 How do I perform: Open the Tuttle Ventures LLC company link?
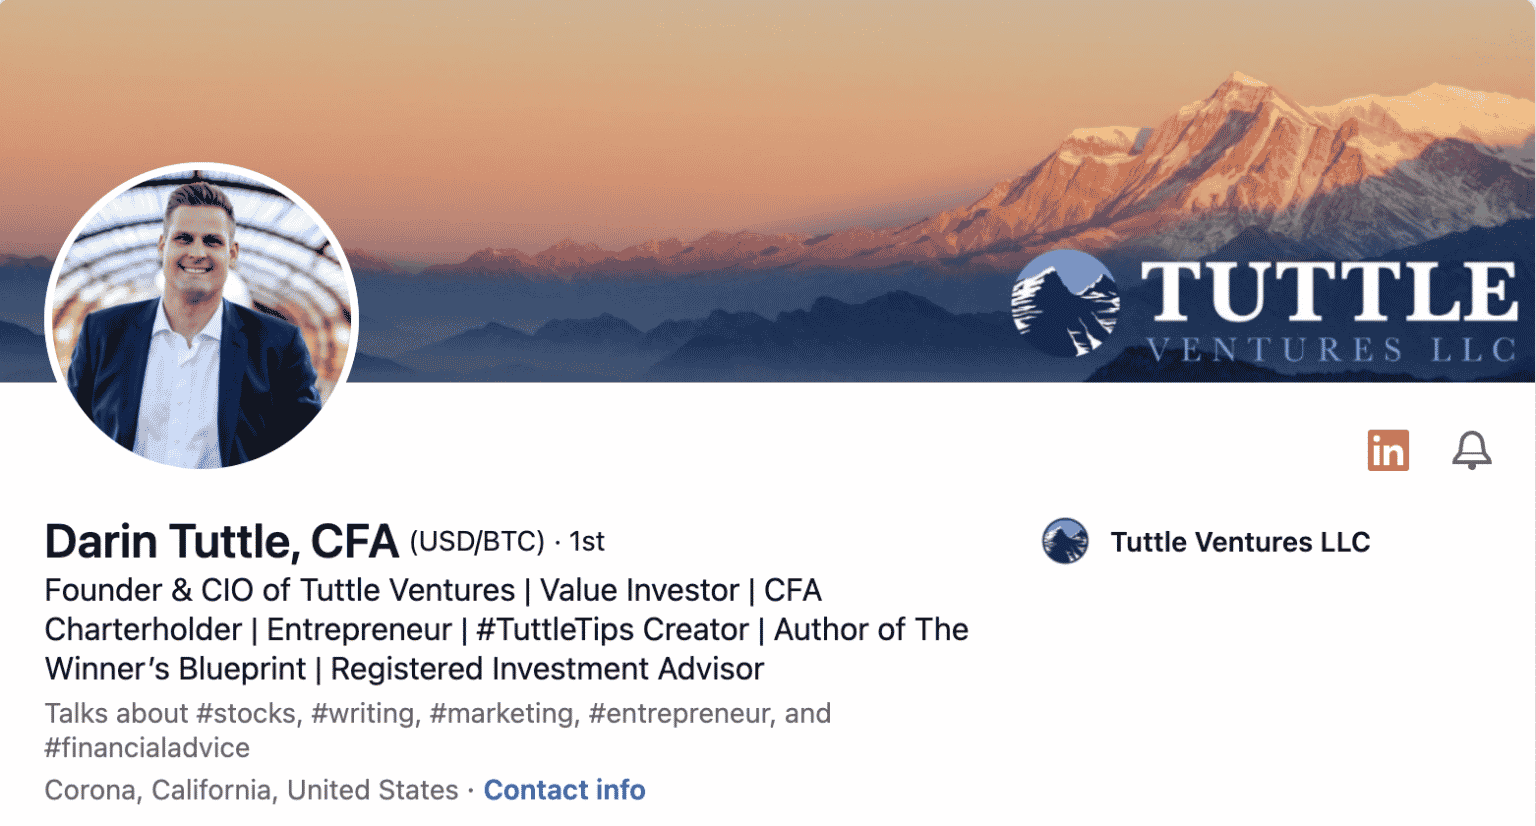pyautogui.click(x=1240, y=542)
